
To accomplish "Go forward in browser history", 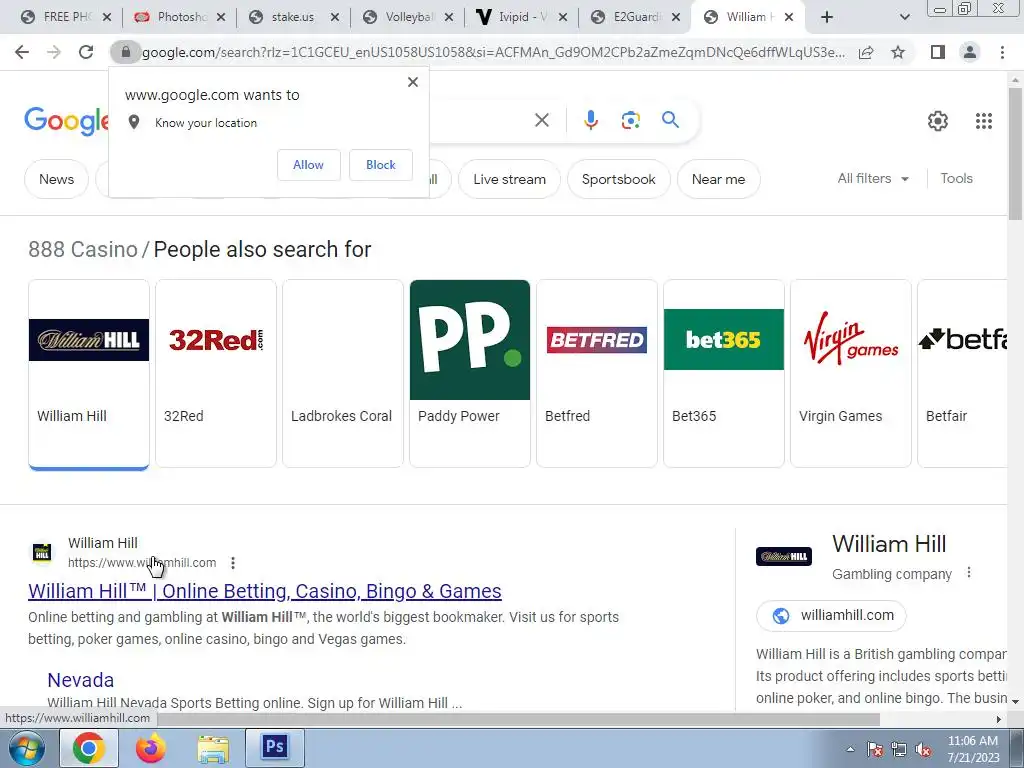I will 54,52.
